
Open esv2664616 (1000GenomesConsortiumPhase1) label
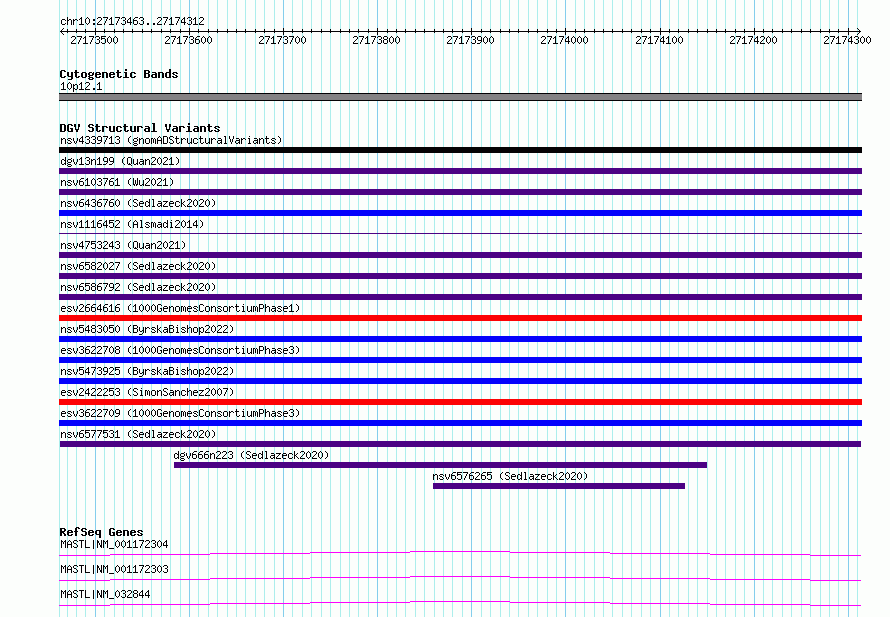tap(180, 308)
